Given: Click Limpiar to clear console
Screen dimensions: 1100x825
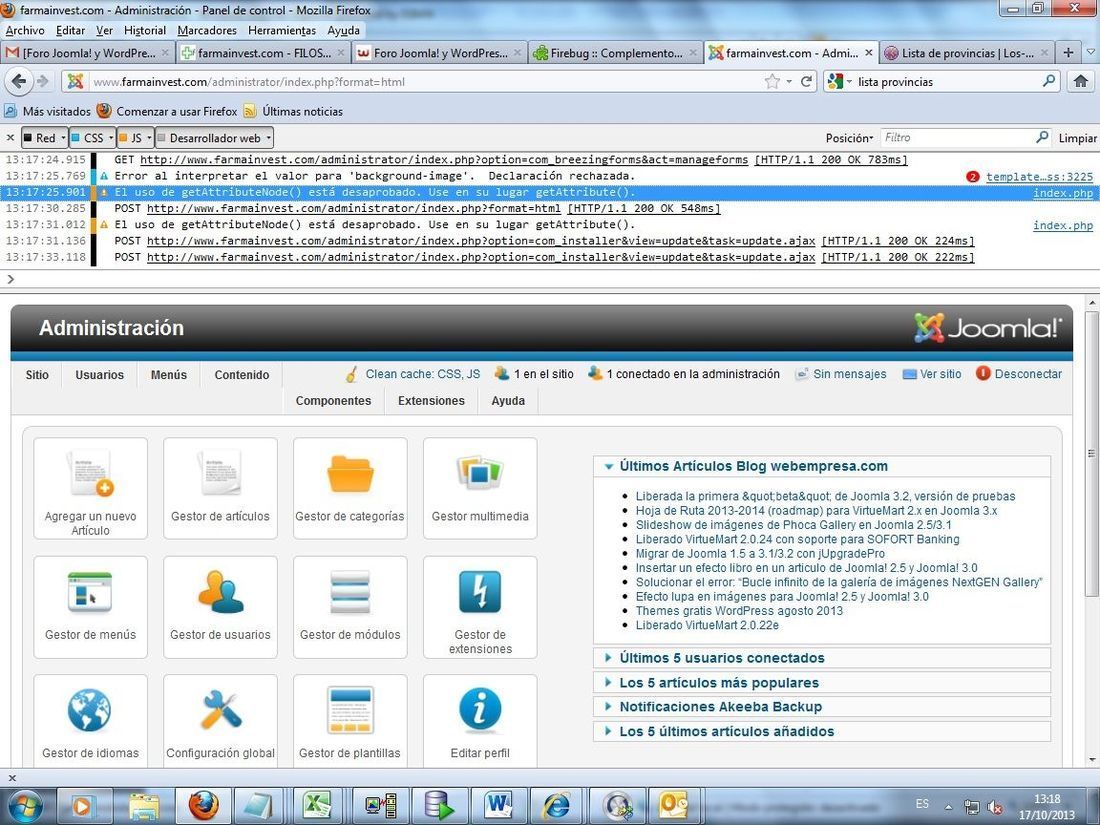Looking at the screenshot, I should [x=1078, y=138].
